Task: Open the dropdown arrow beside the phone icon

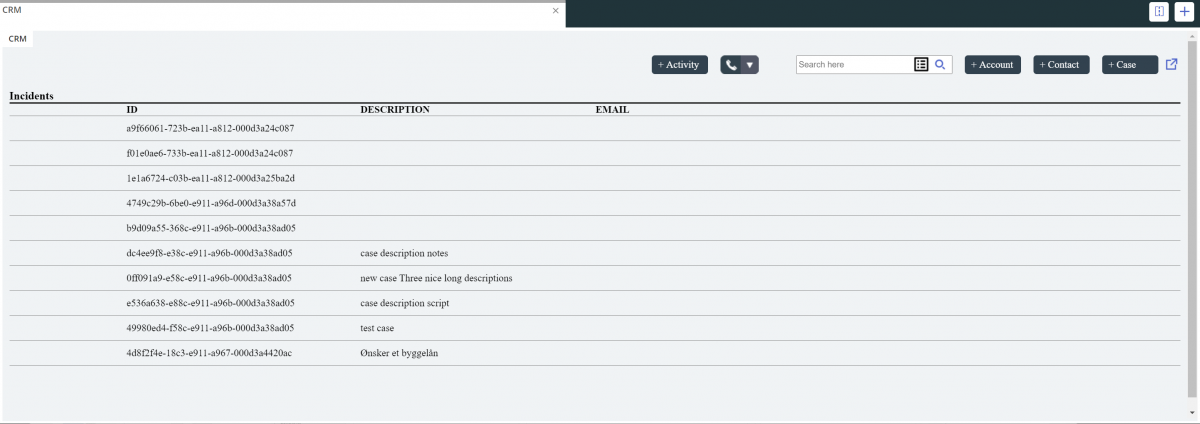Action: coord(750,65)
